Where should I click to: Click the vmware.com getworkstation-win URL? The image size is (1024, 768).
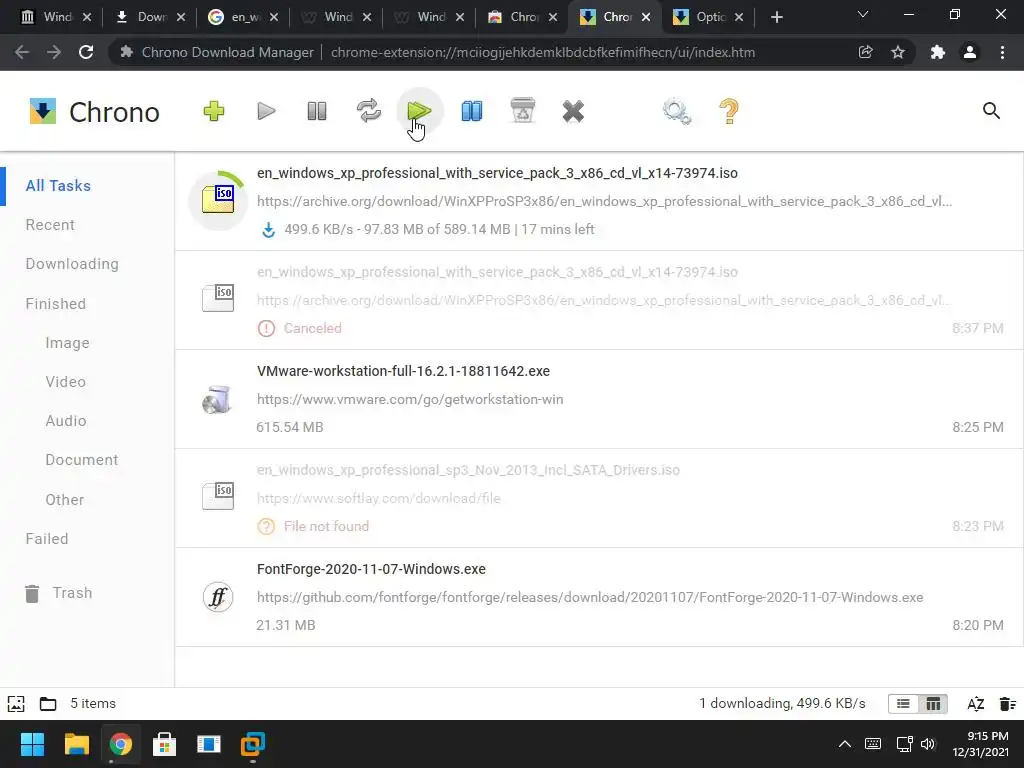pyautogui.click(x=409, y=399)
